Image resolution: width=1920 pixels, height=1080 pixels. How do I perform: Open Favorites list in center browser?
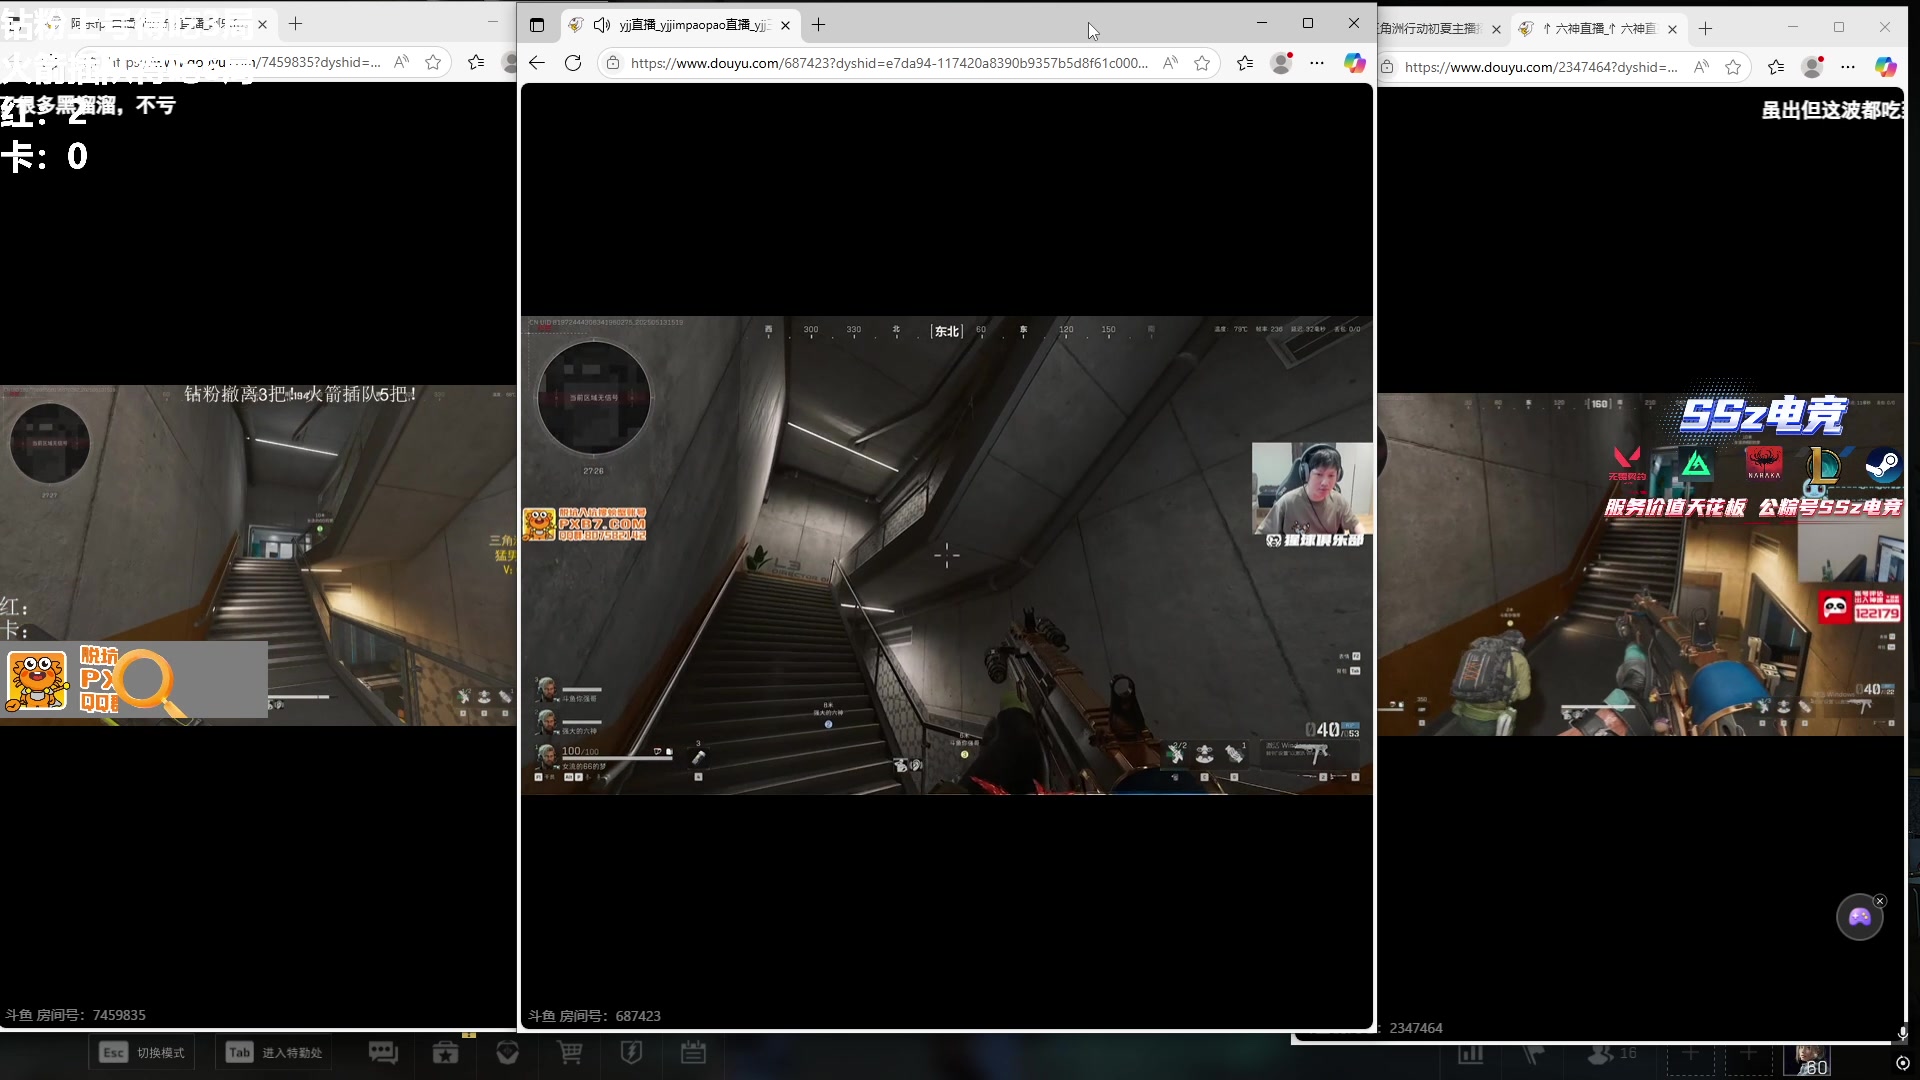pos(1245,63)
